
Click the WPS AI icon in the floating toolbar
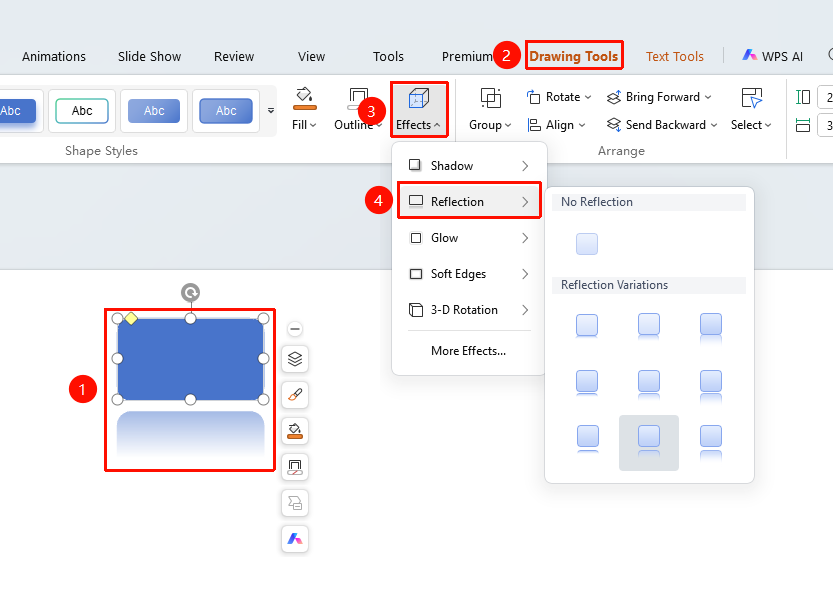coord(295,539)
